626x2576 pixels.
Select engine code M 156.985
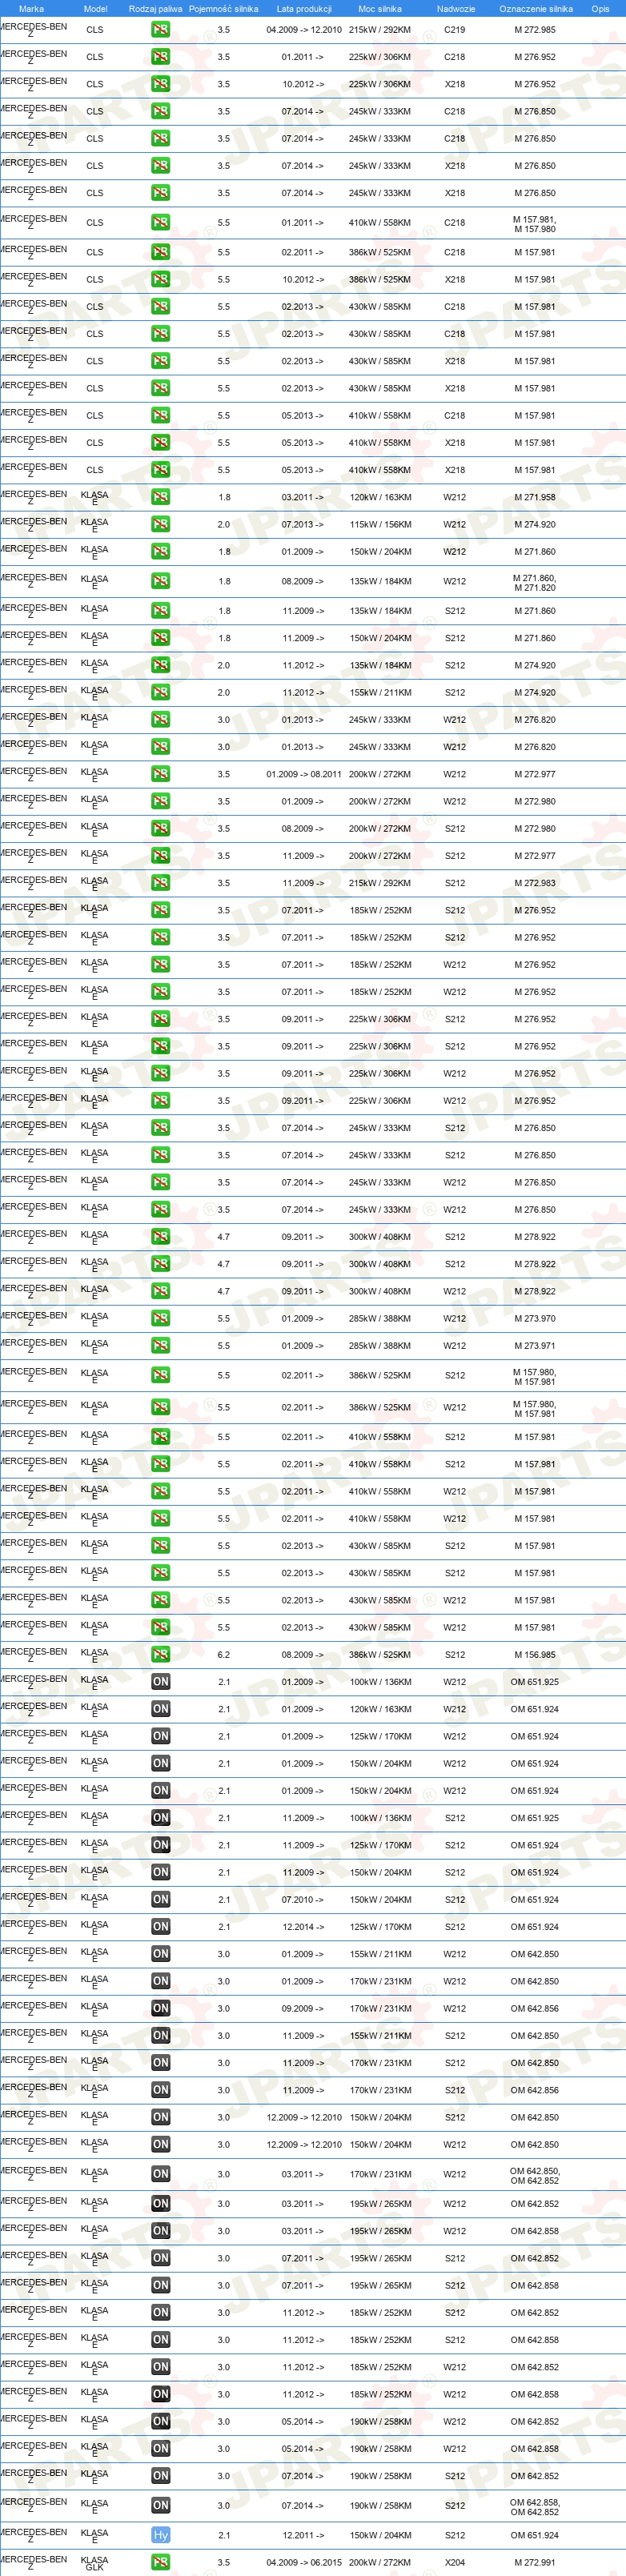[x=535, y=1654]
